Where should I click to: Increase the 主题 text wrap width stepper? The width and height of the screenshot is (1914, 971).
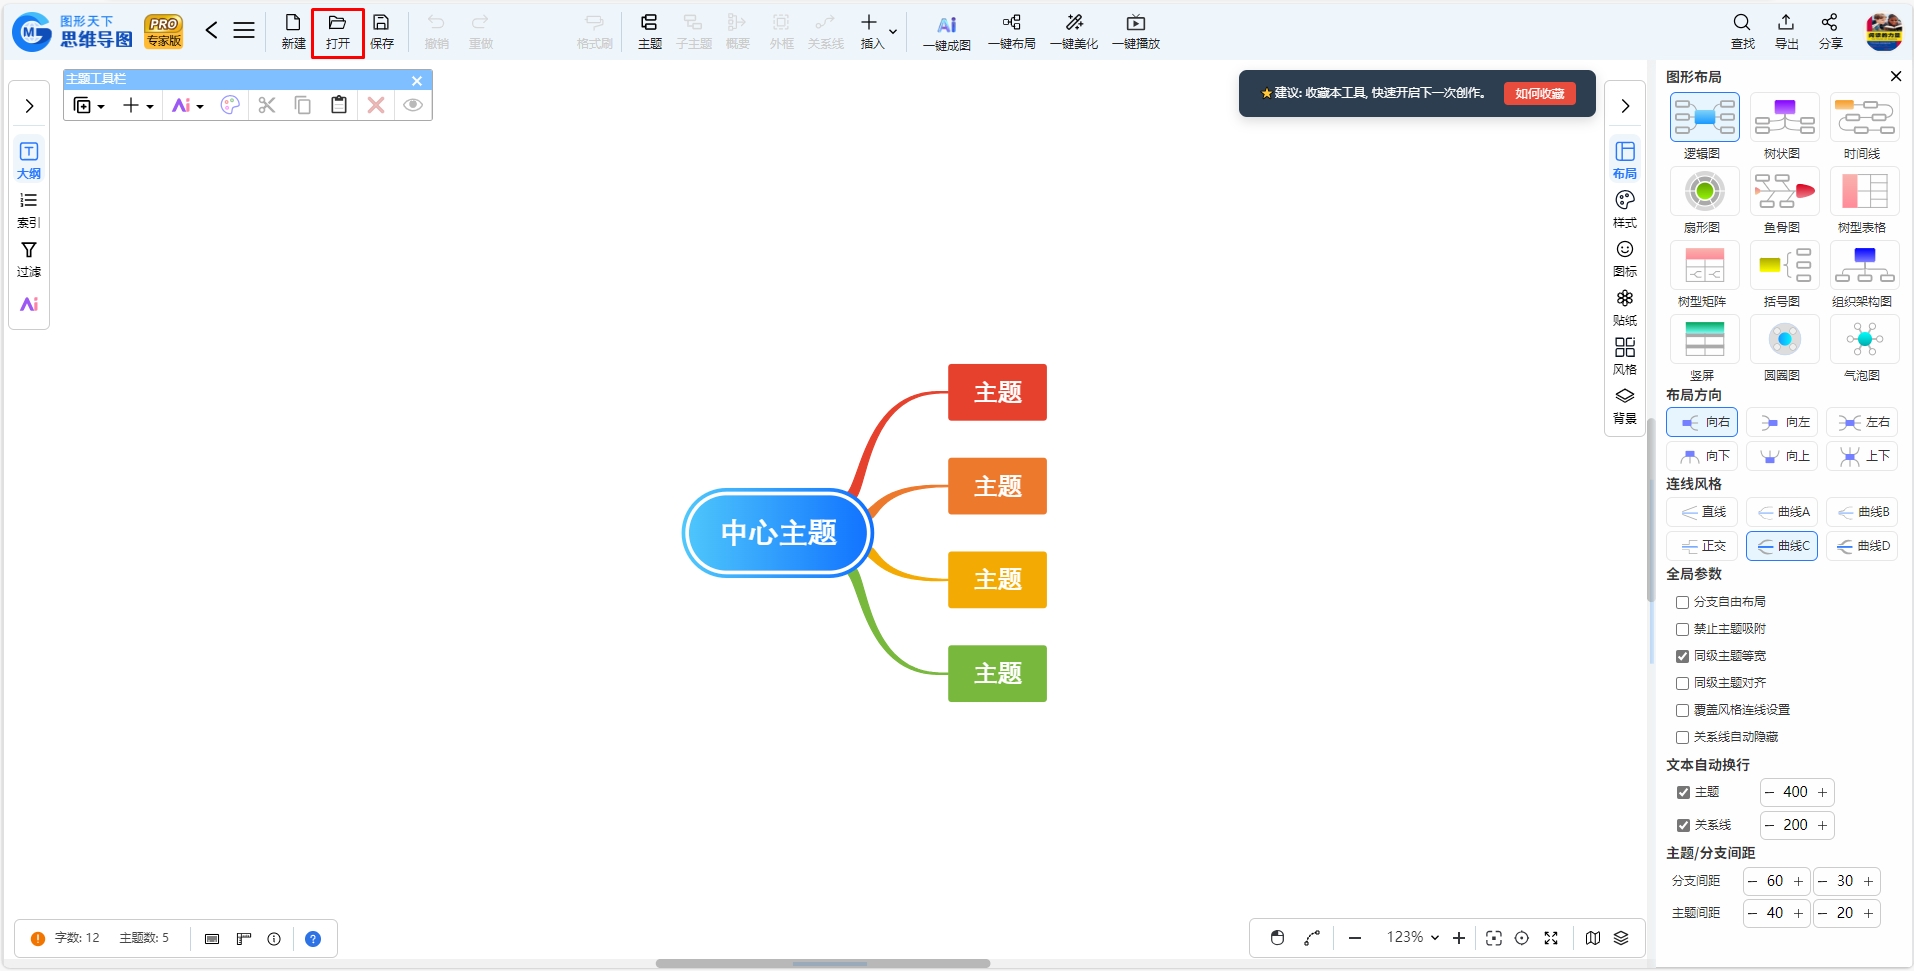[1822, 792]
